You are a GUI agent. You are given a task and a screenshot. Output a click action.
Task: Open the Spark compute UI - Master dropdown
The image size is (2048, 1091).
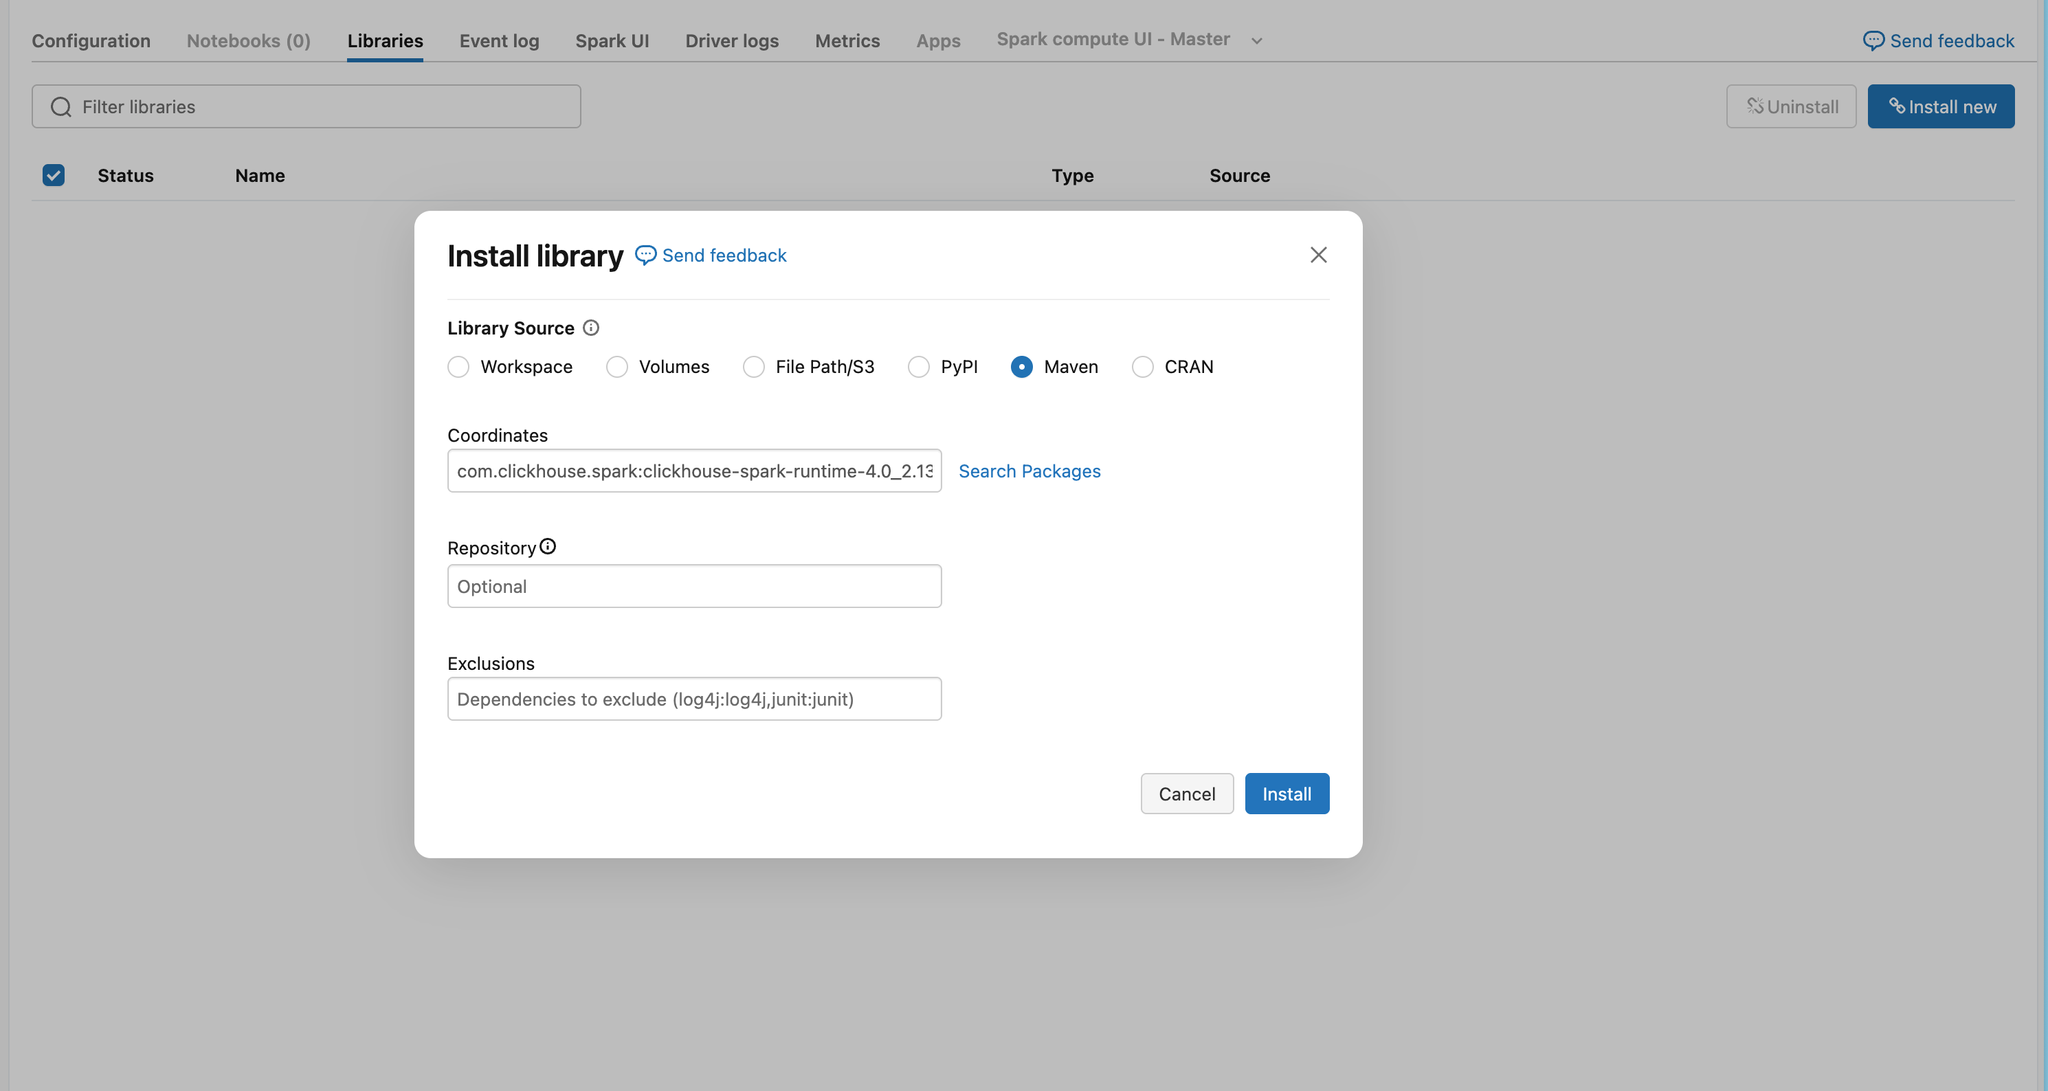[1256, 40]
